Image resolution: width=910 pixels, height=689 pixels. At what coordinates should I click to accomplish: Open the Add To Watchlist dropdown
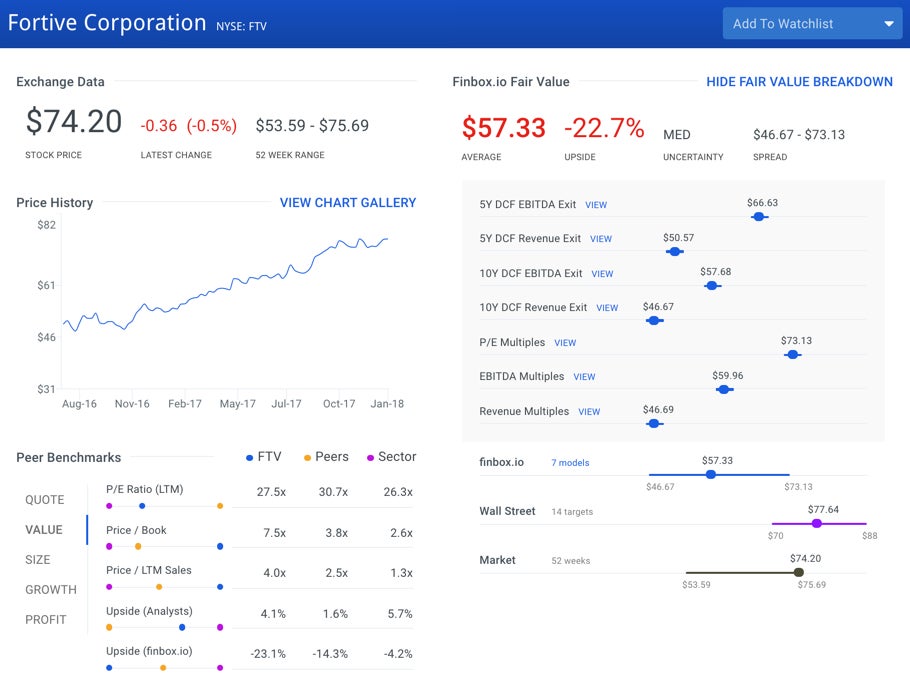click(x=812, y=24)
